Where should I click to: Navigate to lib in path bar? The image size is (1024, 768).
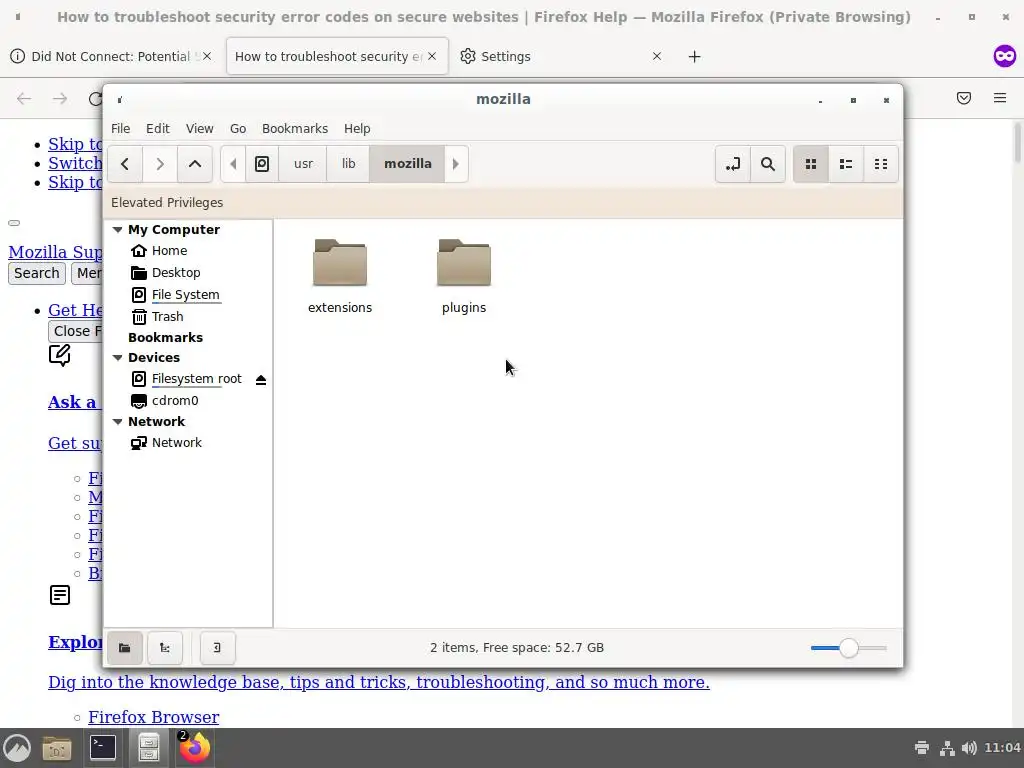click(348, 164)
